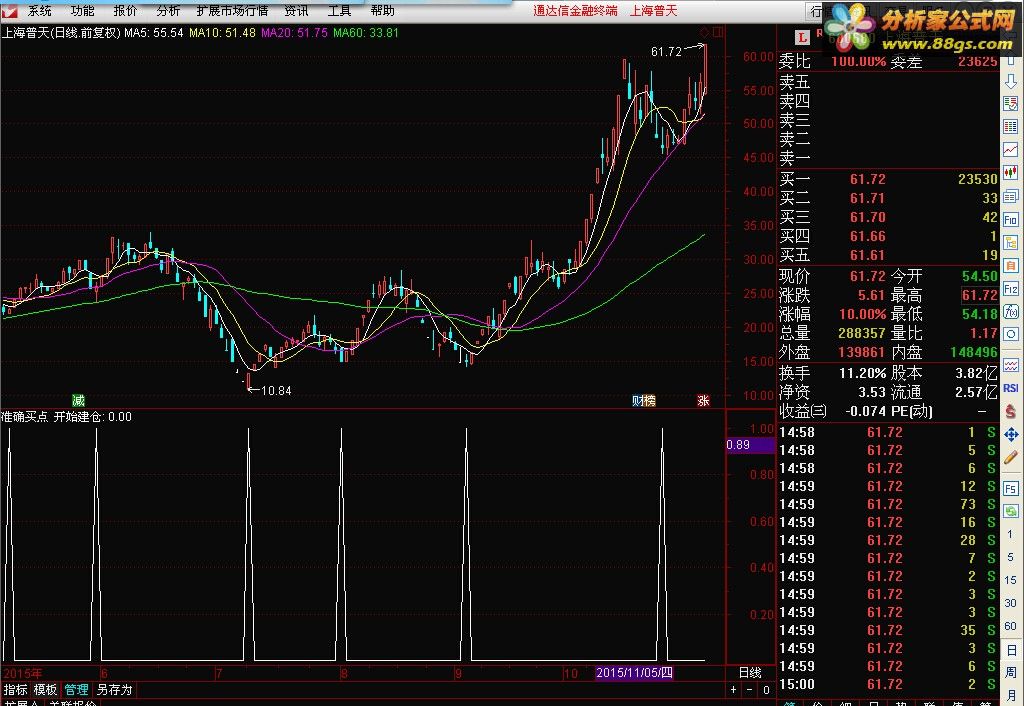Click the red 涨 marker on chart
Image resolution: width=1024 pixels, height=706 pixels.
click(x=703, y=400)
